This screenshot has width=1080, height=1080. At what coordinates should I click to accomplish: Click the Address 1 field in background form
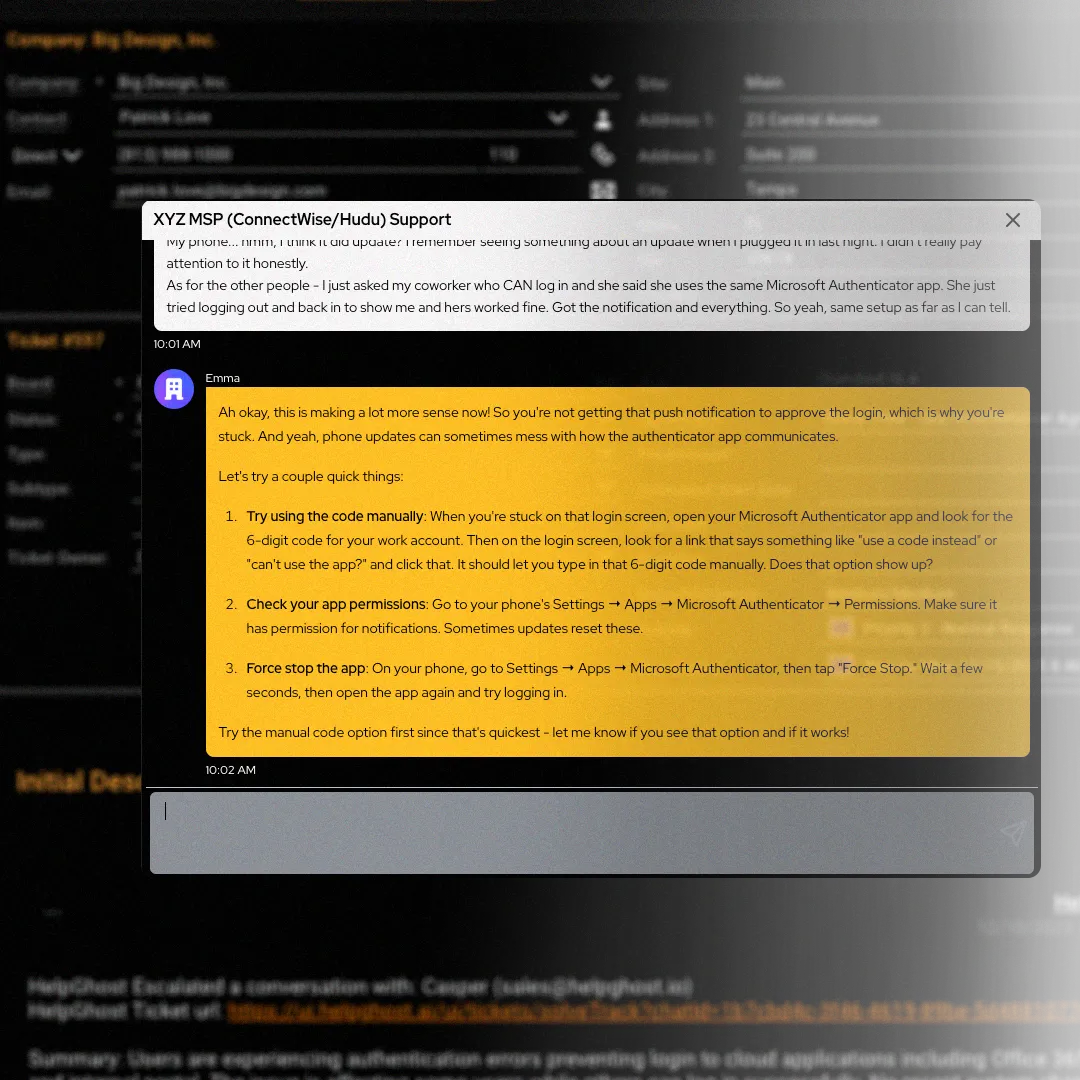point(909,120)
